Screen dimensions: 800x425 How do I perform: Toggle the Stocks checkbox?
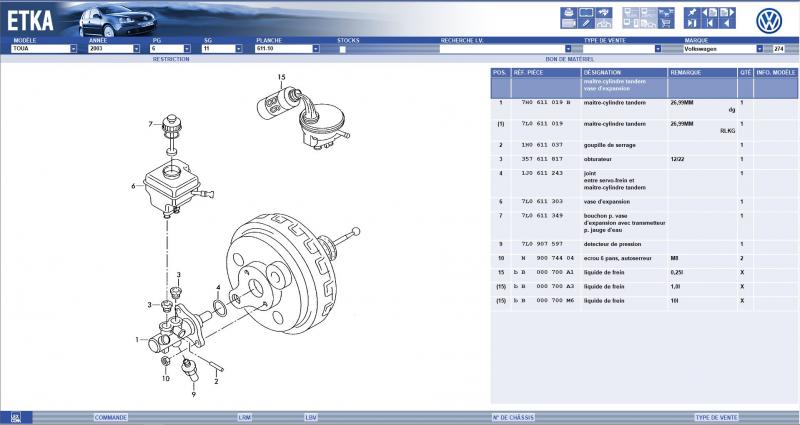343,48
